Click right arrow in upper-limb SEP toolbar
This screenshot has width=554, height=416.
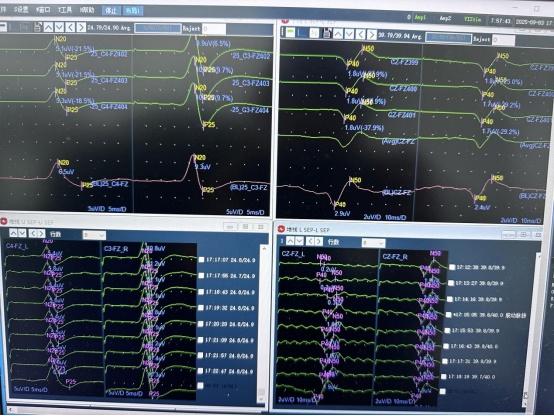(x=81, y=27)
